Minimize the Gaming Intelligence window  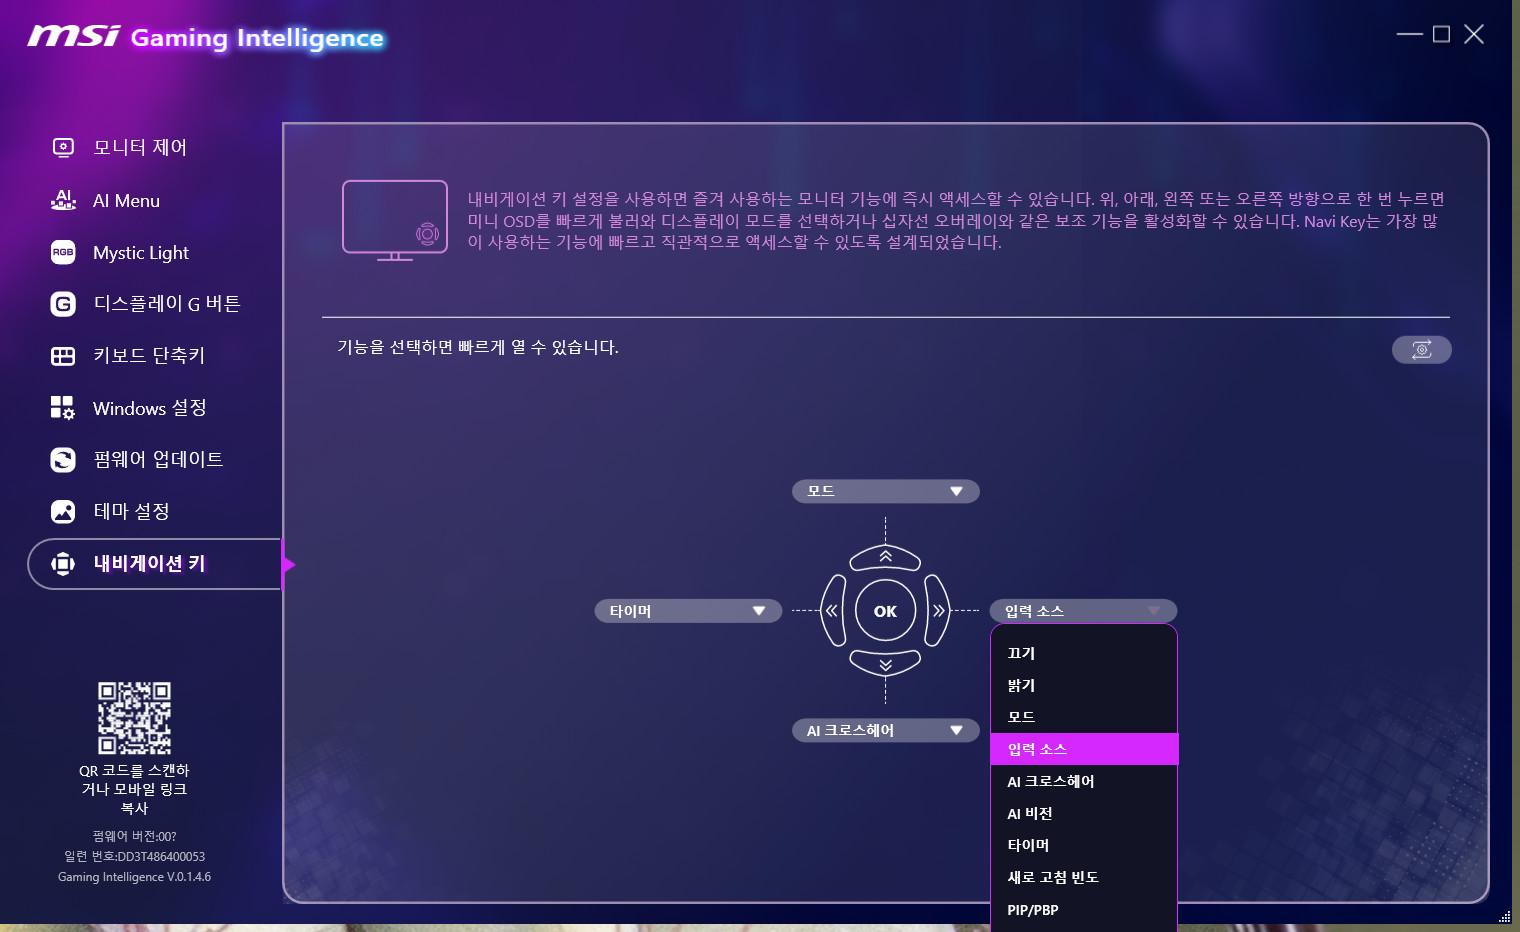click(1410, 34)
